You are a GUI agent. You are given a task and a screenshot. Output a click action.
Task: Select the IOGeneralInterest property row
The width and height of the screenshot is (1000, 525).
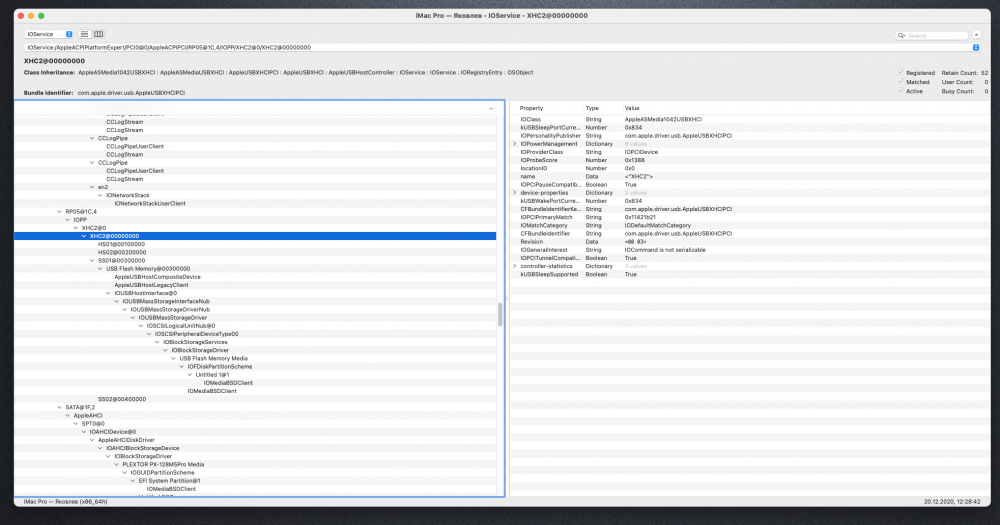tap(750, 250)
